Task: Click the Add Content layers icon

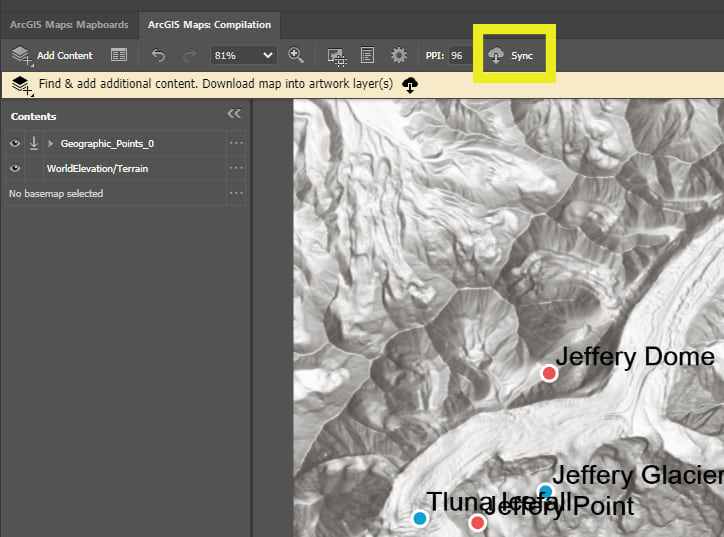Action: 21,55
